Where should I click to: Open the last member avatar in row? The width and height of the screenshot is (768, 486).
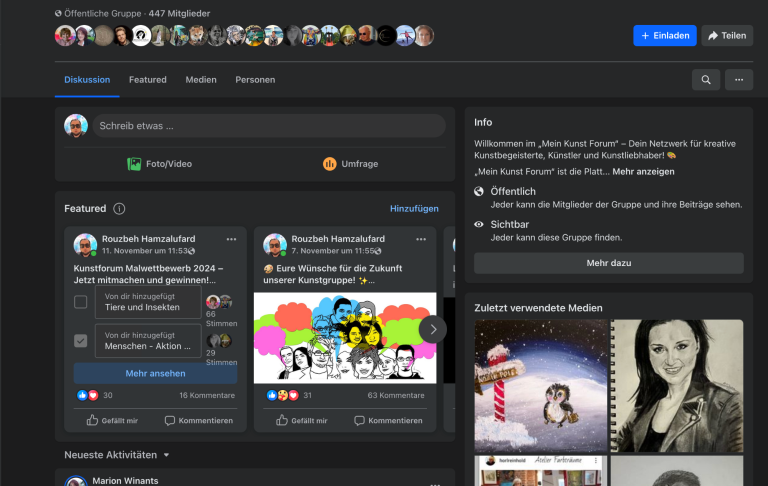pyautogui.click(x=424, y=36)
